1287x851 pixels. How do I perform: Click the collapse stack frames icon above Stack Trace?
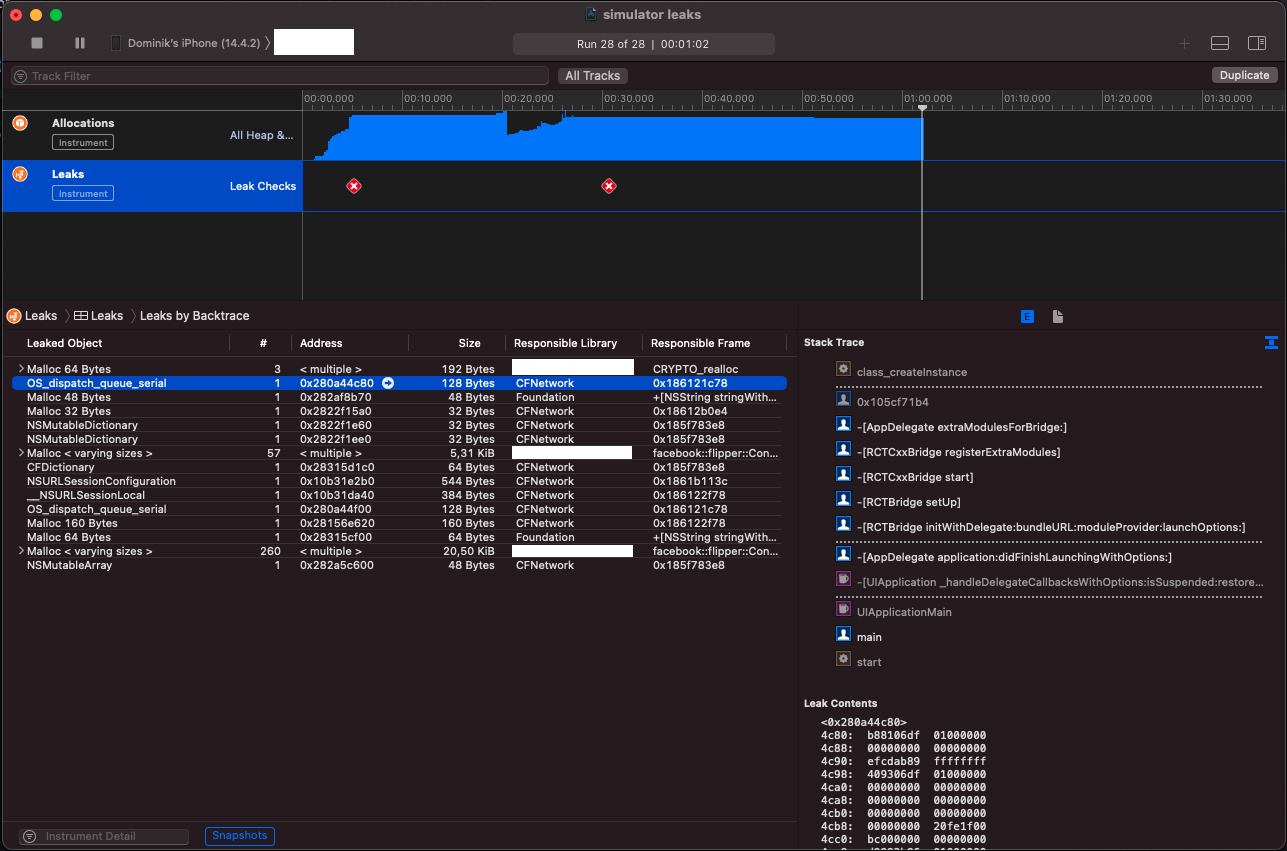point(1271,342)
